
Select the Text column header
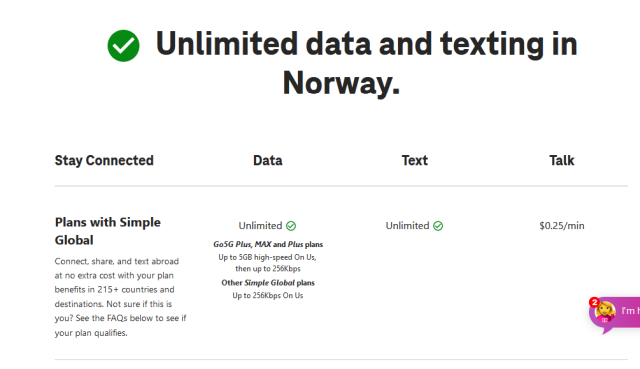click(415, 160)
